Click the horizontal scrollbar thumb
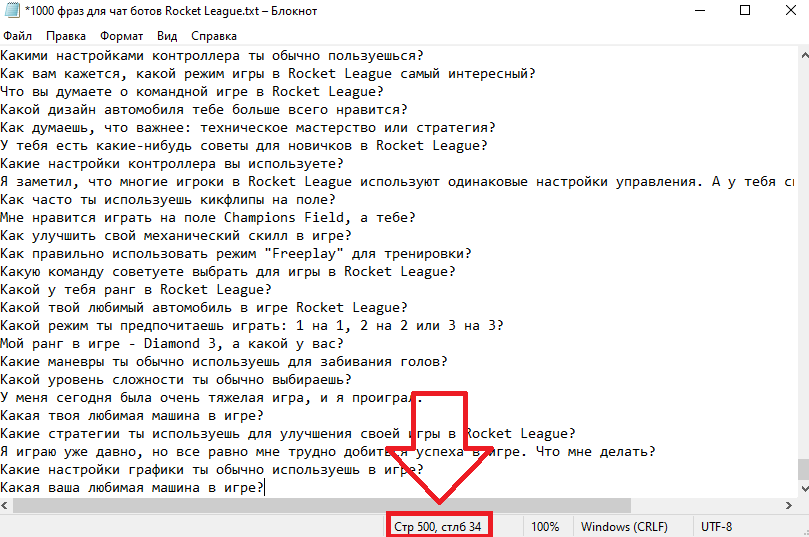Image resolution: width=809 pixels, height=537 pixels. pyautogui.click(x=321, y=506)
